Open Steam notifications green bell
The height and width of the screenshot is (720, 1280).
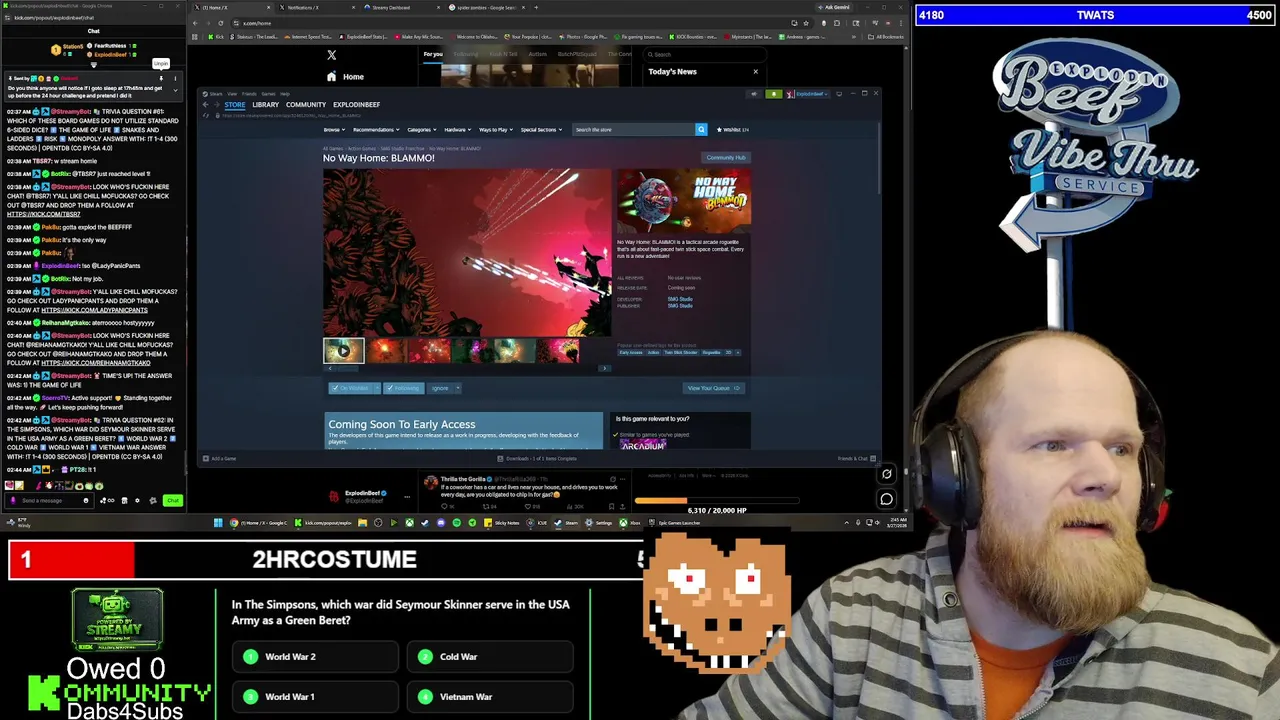(773, 94)
